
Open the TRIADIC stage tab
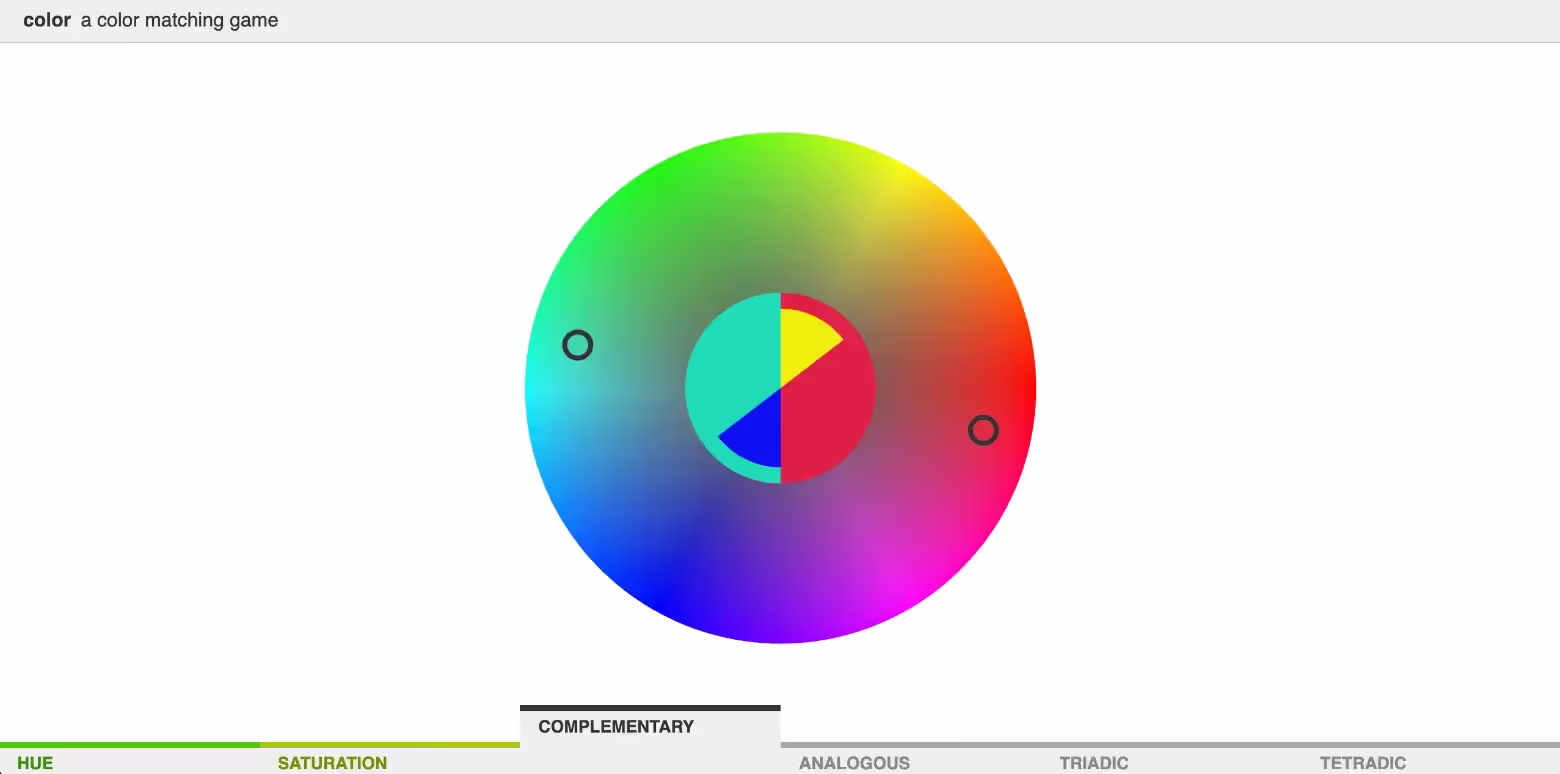coord(1094,763)
